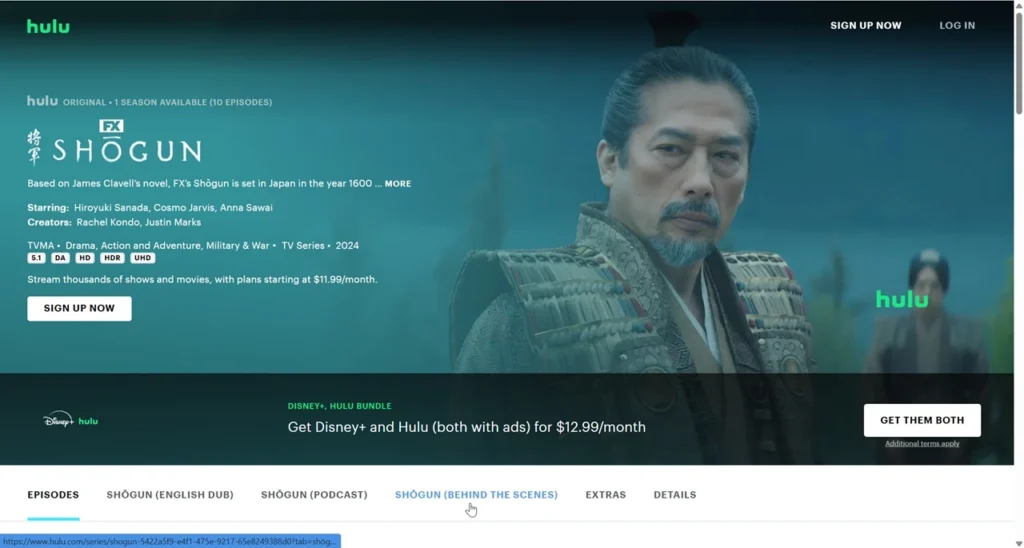Click the page vertical scrollbar thumb
1024x548 pixels.
coord(1019,62)
